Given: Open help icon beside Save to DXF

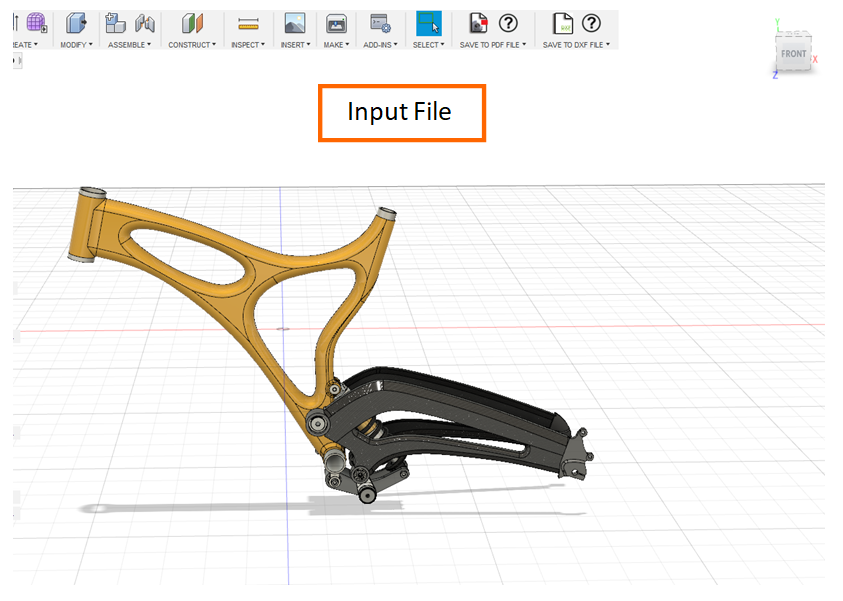Looking at the screenshot, I should click(591, 23).
